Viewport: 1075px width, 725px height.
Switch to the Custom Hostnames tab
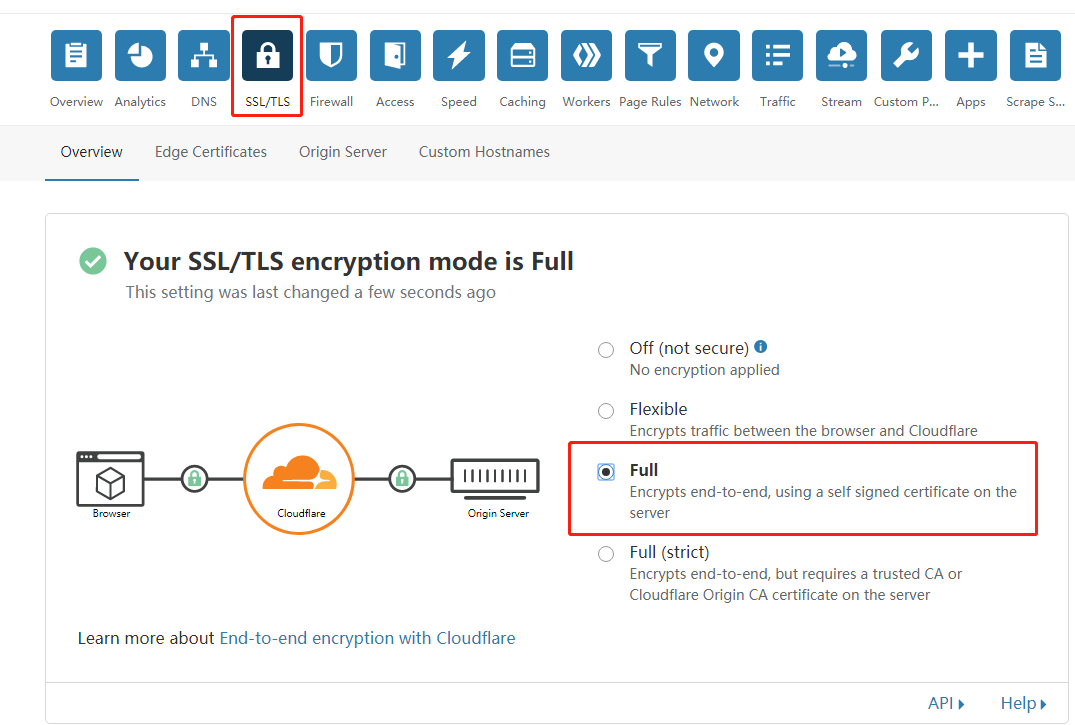tap(484, 152)
